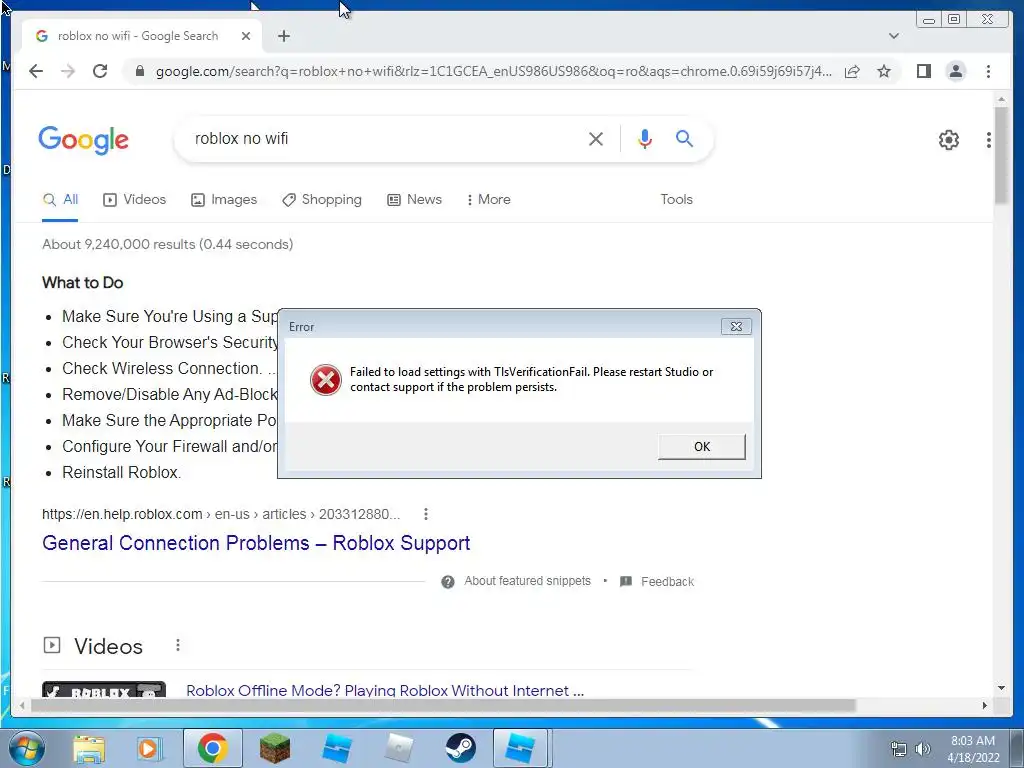This screenshot has width=1024, height=768.
Task: Click the Feedback link
Action: [667, 582]
